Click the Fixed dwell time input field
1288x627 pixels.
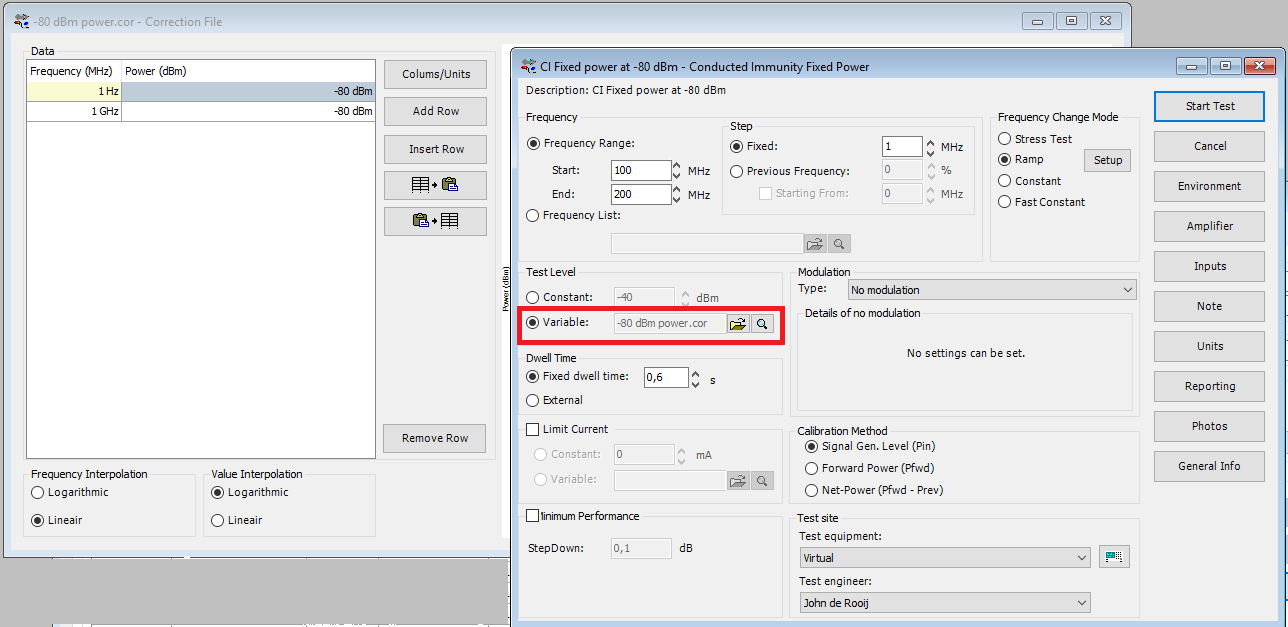click(665, 377)
